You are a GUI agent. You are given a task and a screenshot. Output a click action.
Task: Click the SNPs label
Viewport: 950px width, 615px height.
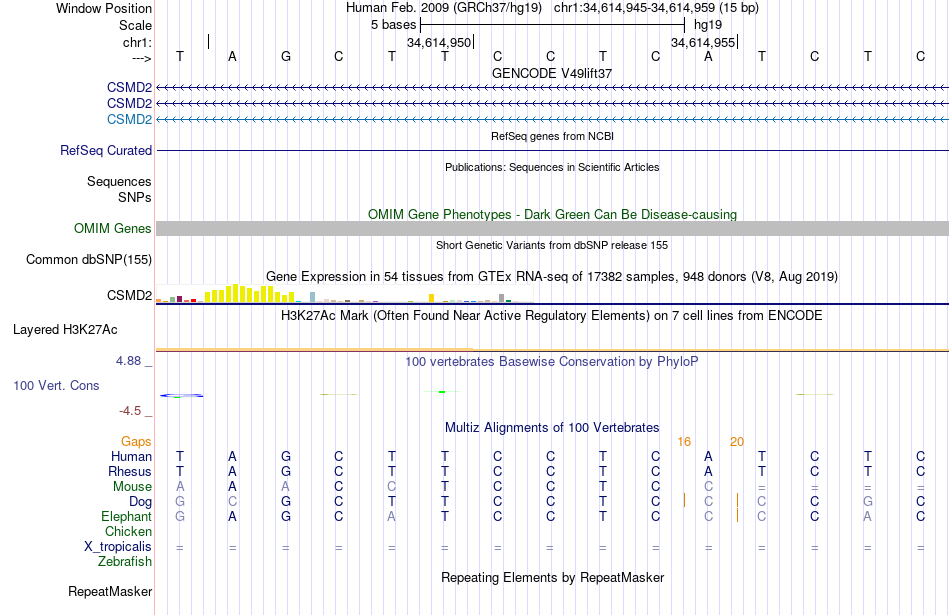click(x=135, y=198)
